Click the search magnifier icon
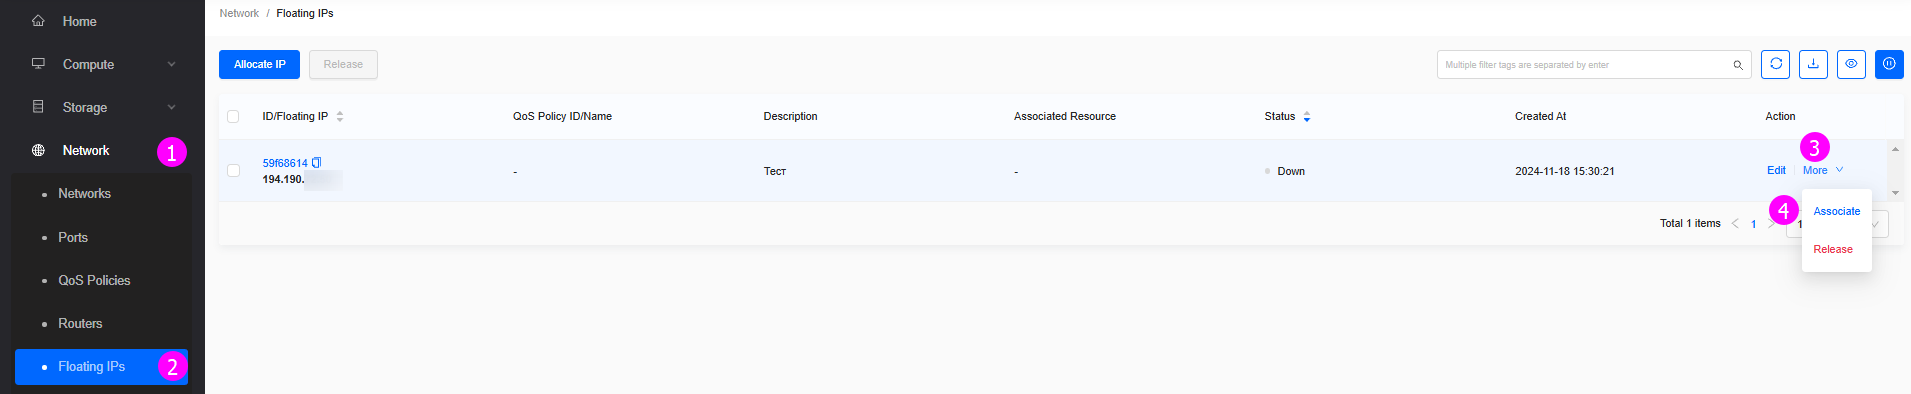1911x394 pixels. 1738,65
